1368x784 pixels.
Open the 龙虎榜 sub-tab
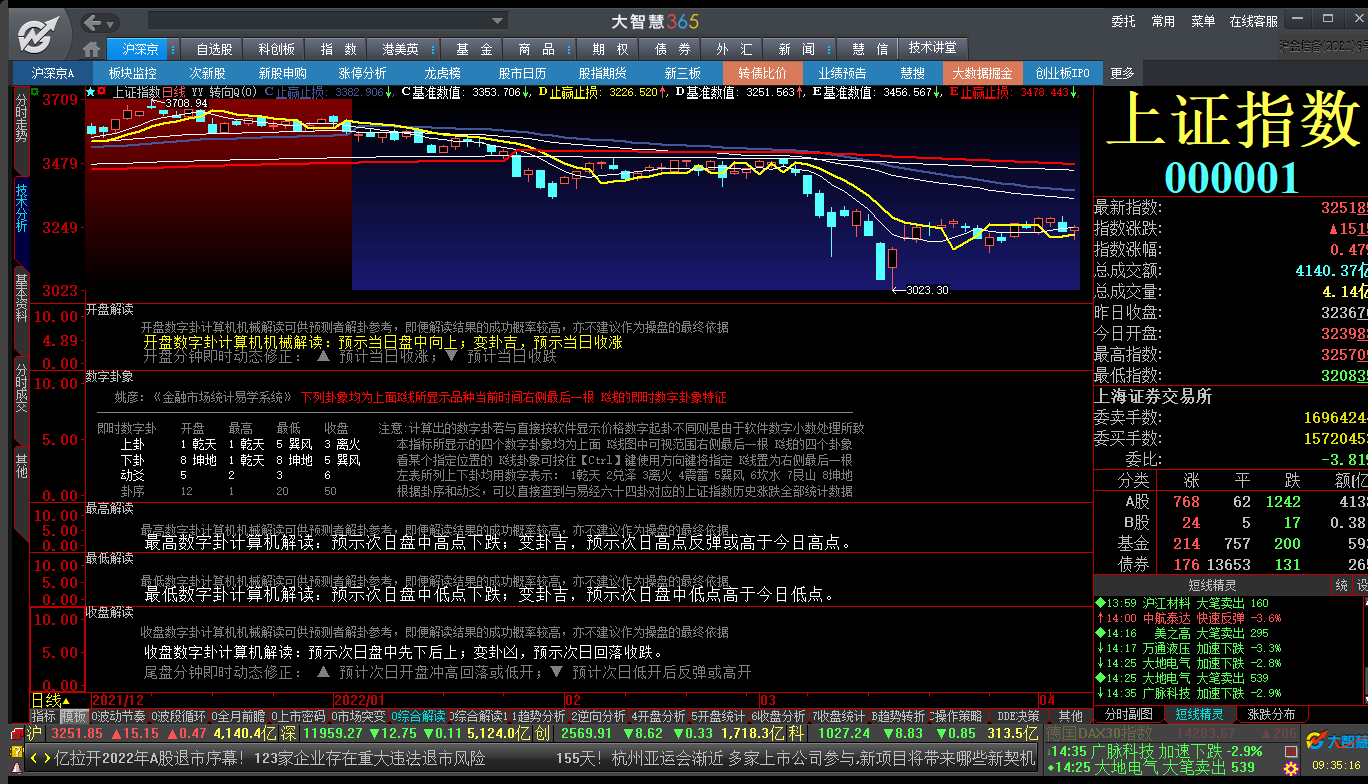pyautogui.click(x=442, y=73)
